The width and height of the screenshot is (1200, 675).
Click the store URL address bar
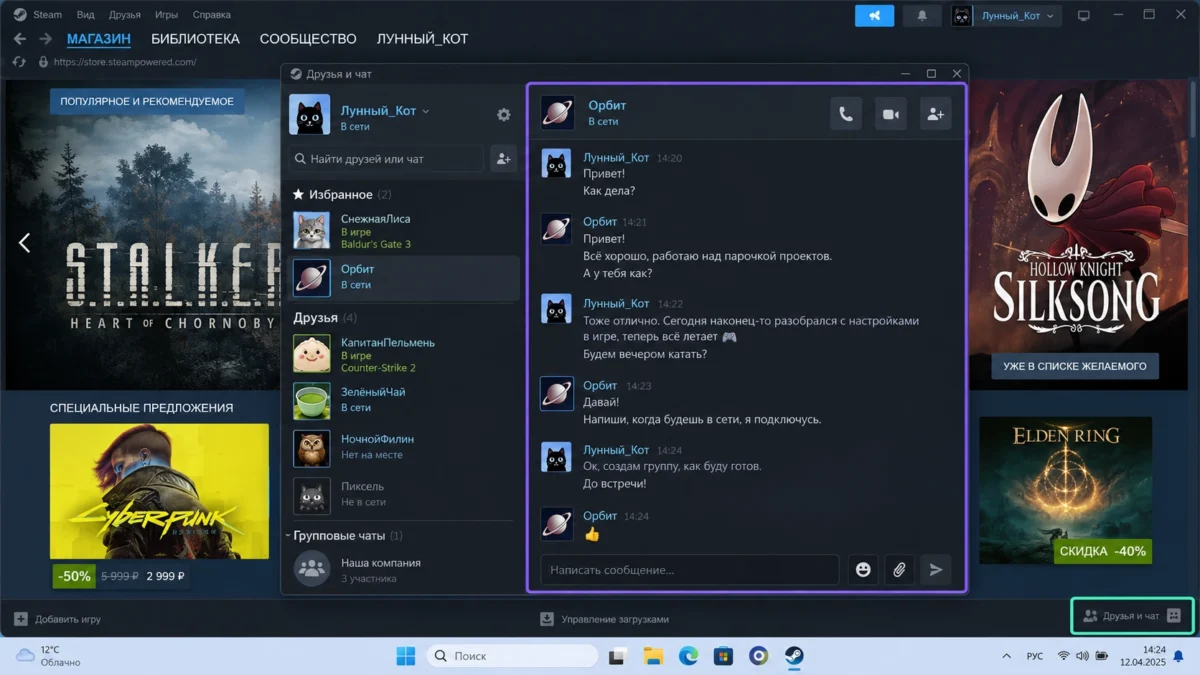[x=125, y=62]
